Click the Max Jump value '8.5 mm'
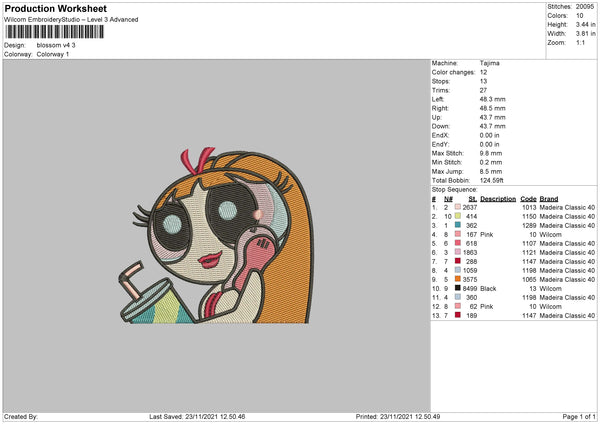 [x=491, y=171]
